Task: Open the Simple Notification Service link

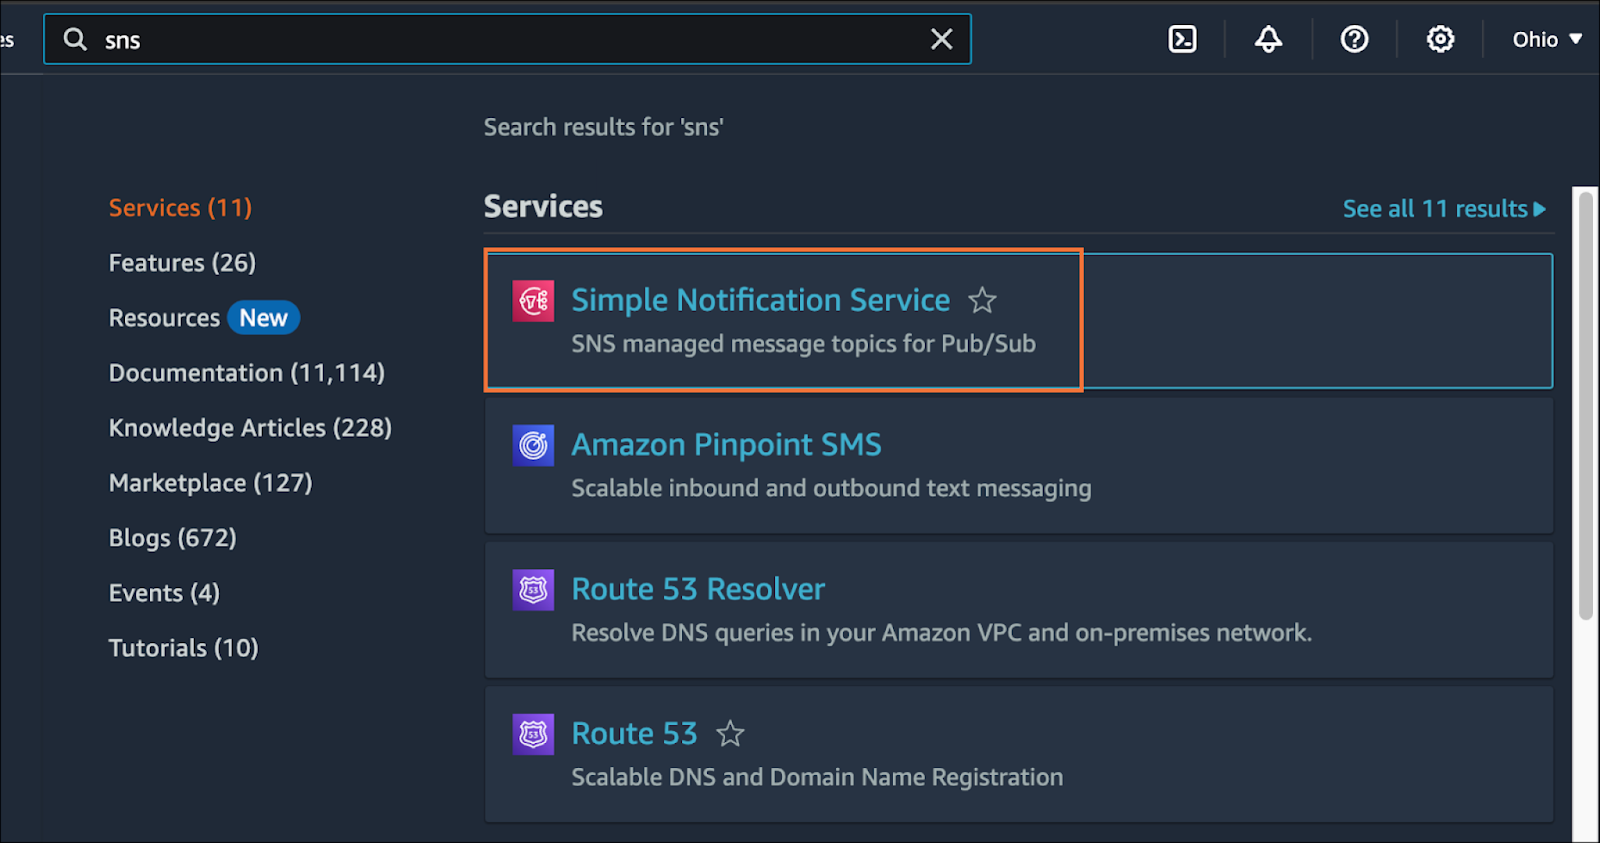Action: [x=760, y=300]
